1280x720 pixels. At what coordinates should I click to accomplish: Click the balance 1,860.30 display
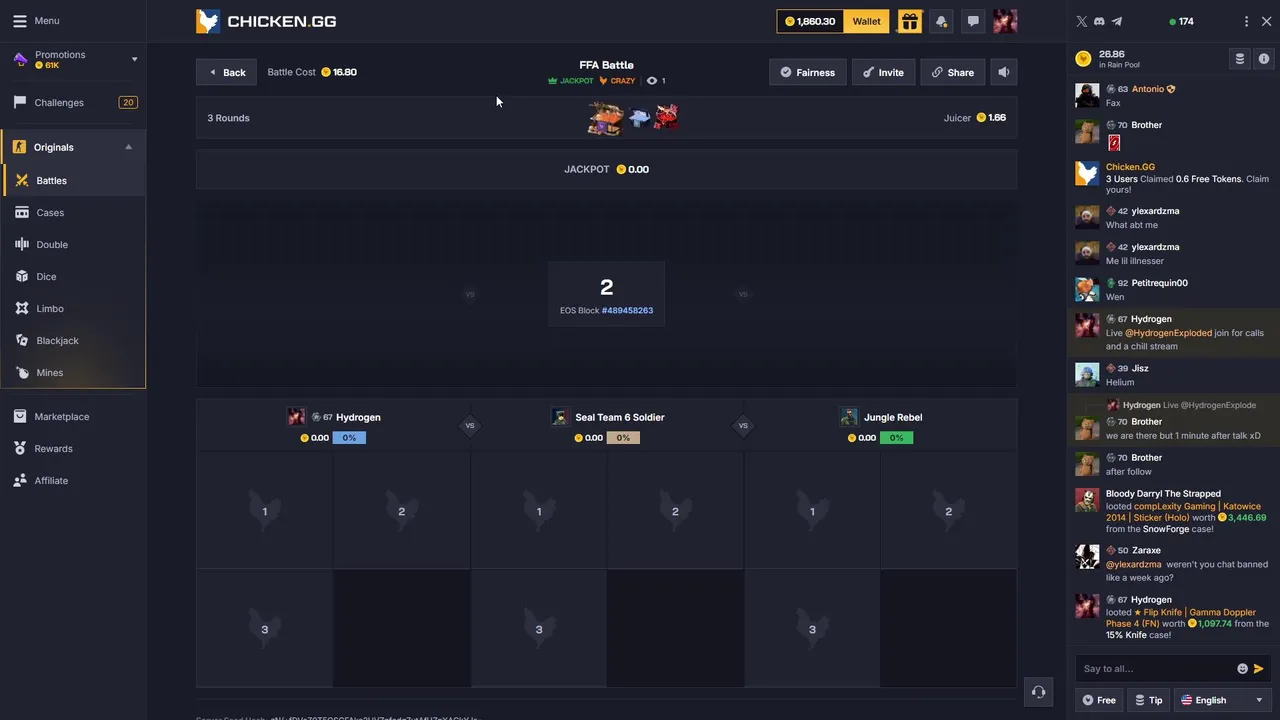[x=810, y=21]
